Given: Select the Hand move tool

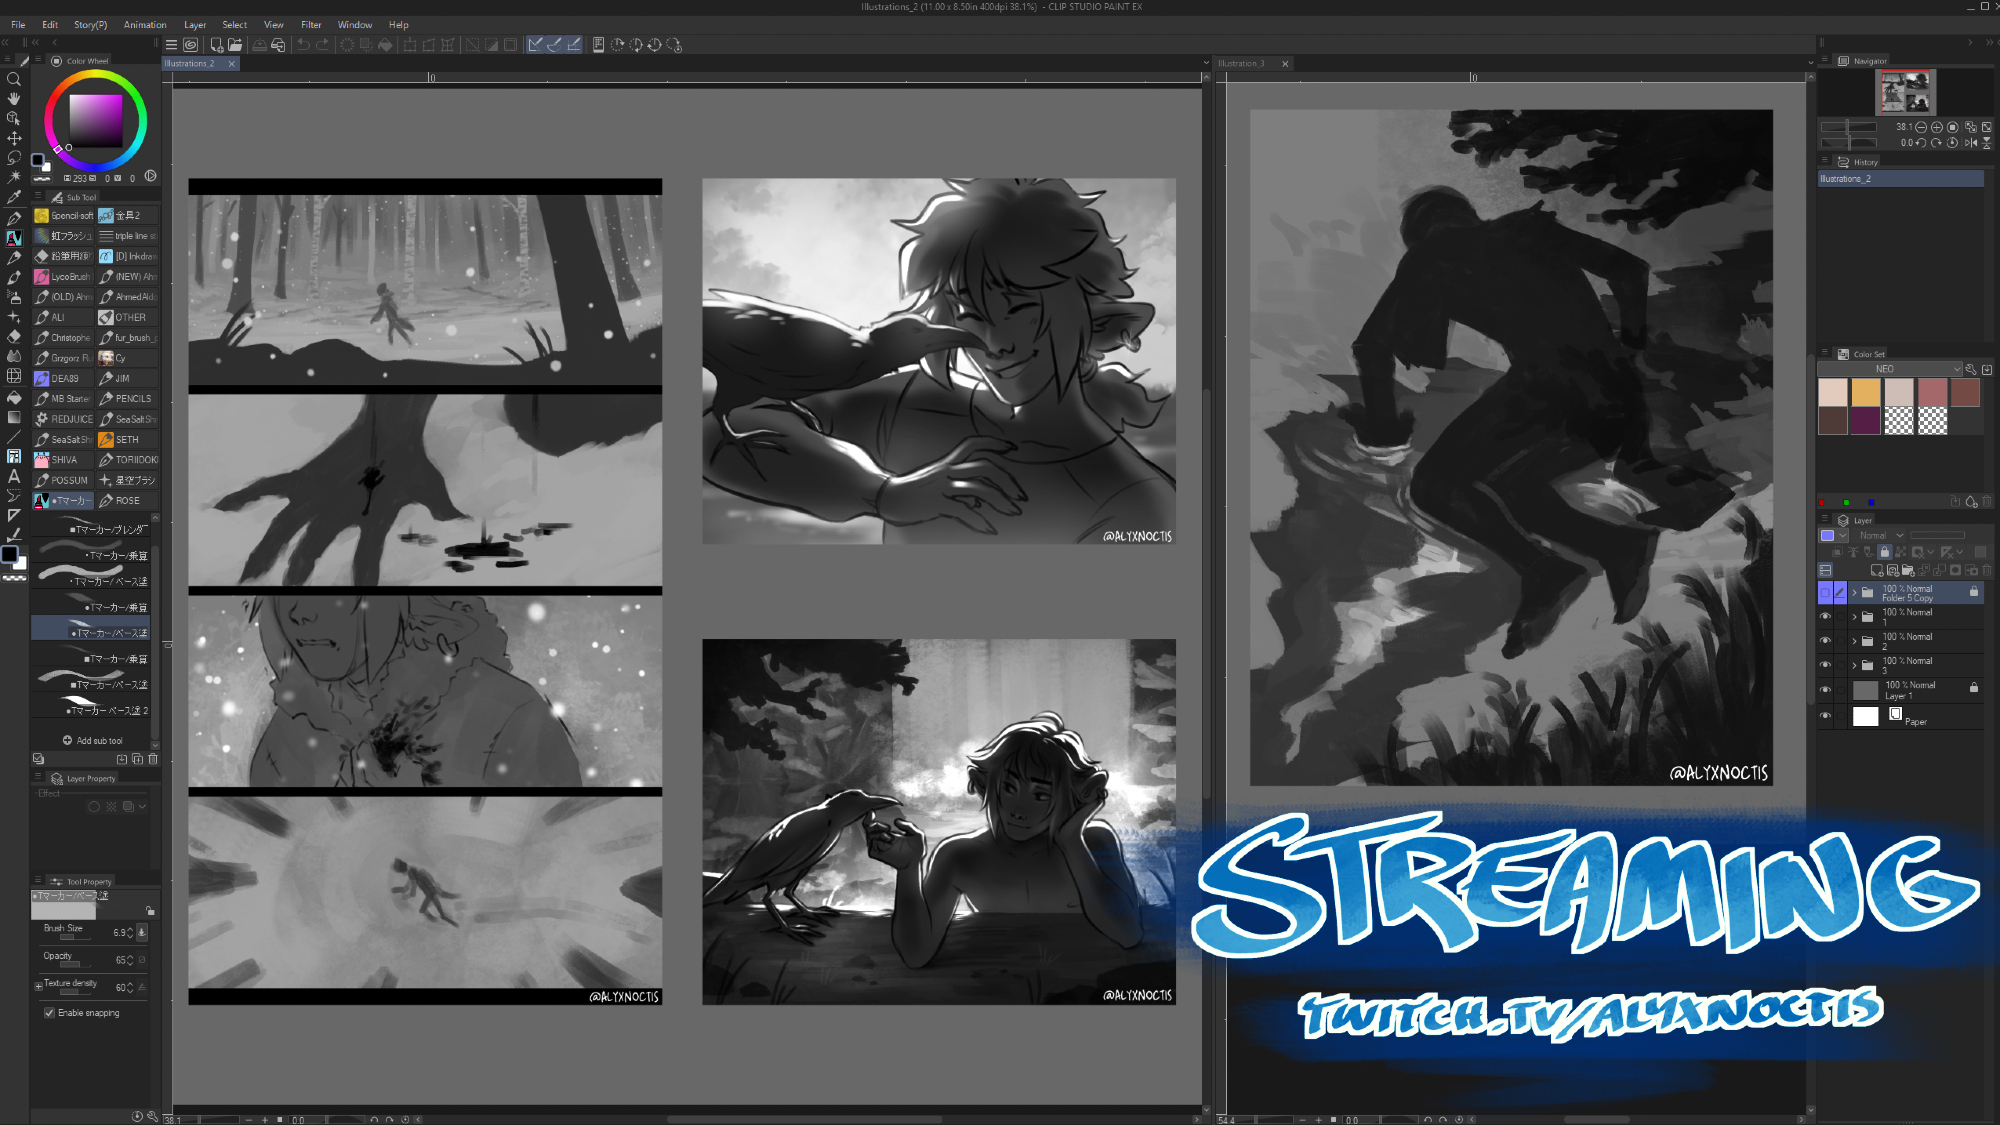Looking at the screenshot, I should [14, 98].
